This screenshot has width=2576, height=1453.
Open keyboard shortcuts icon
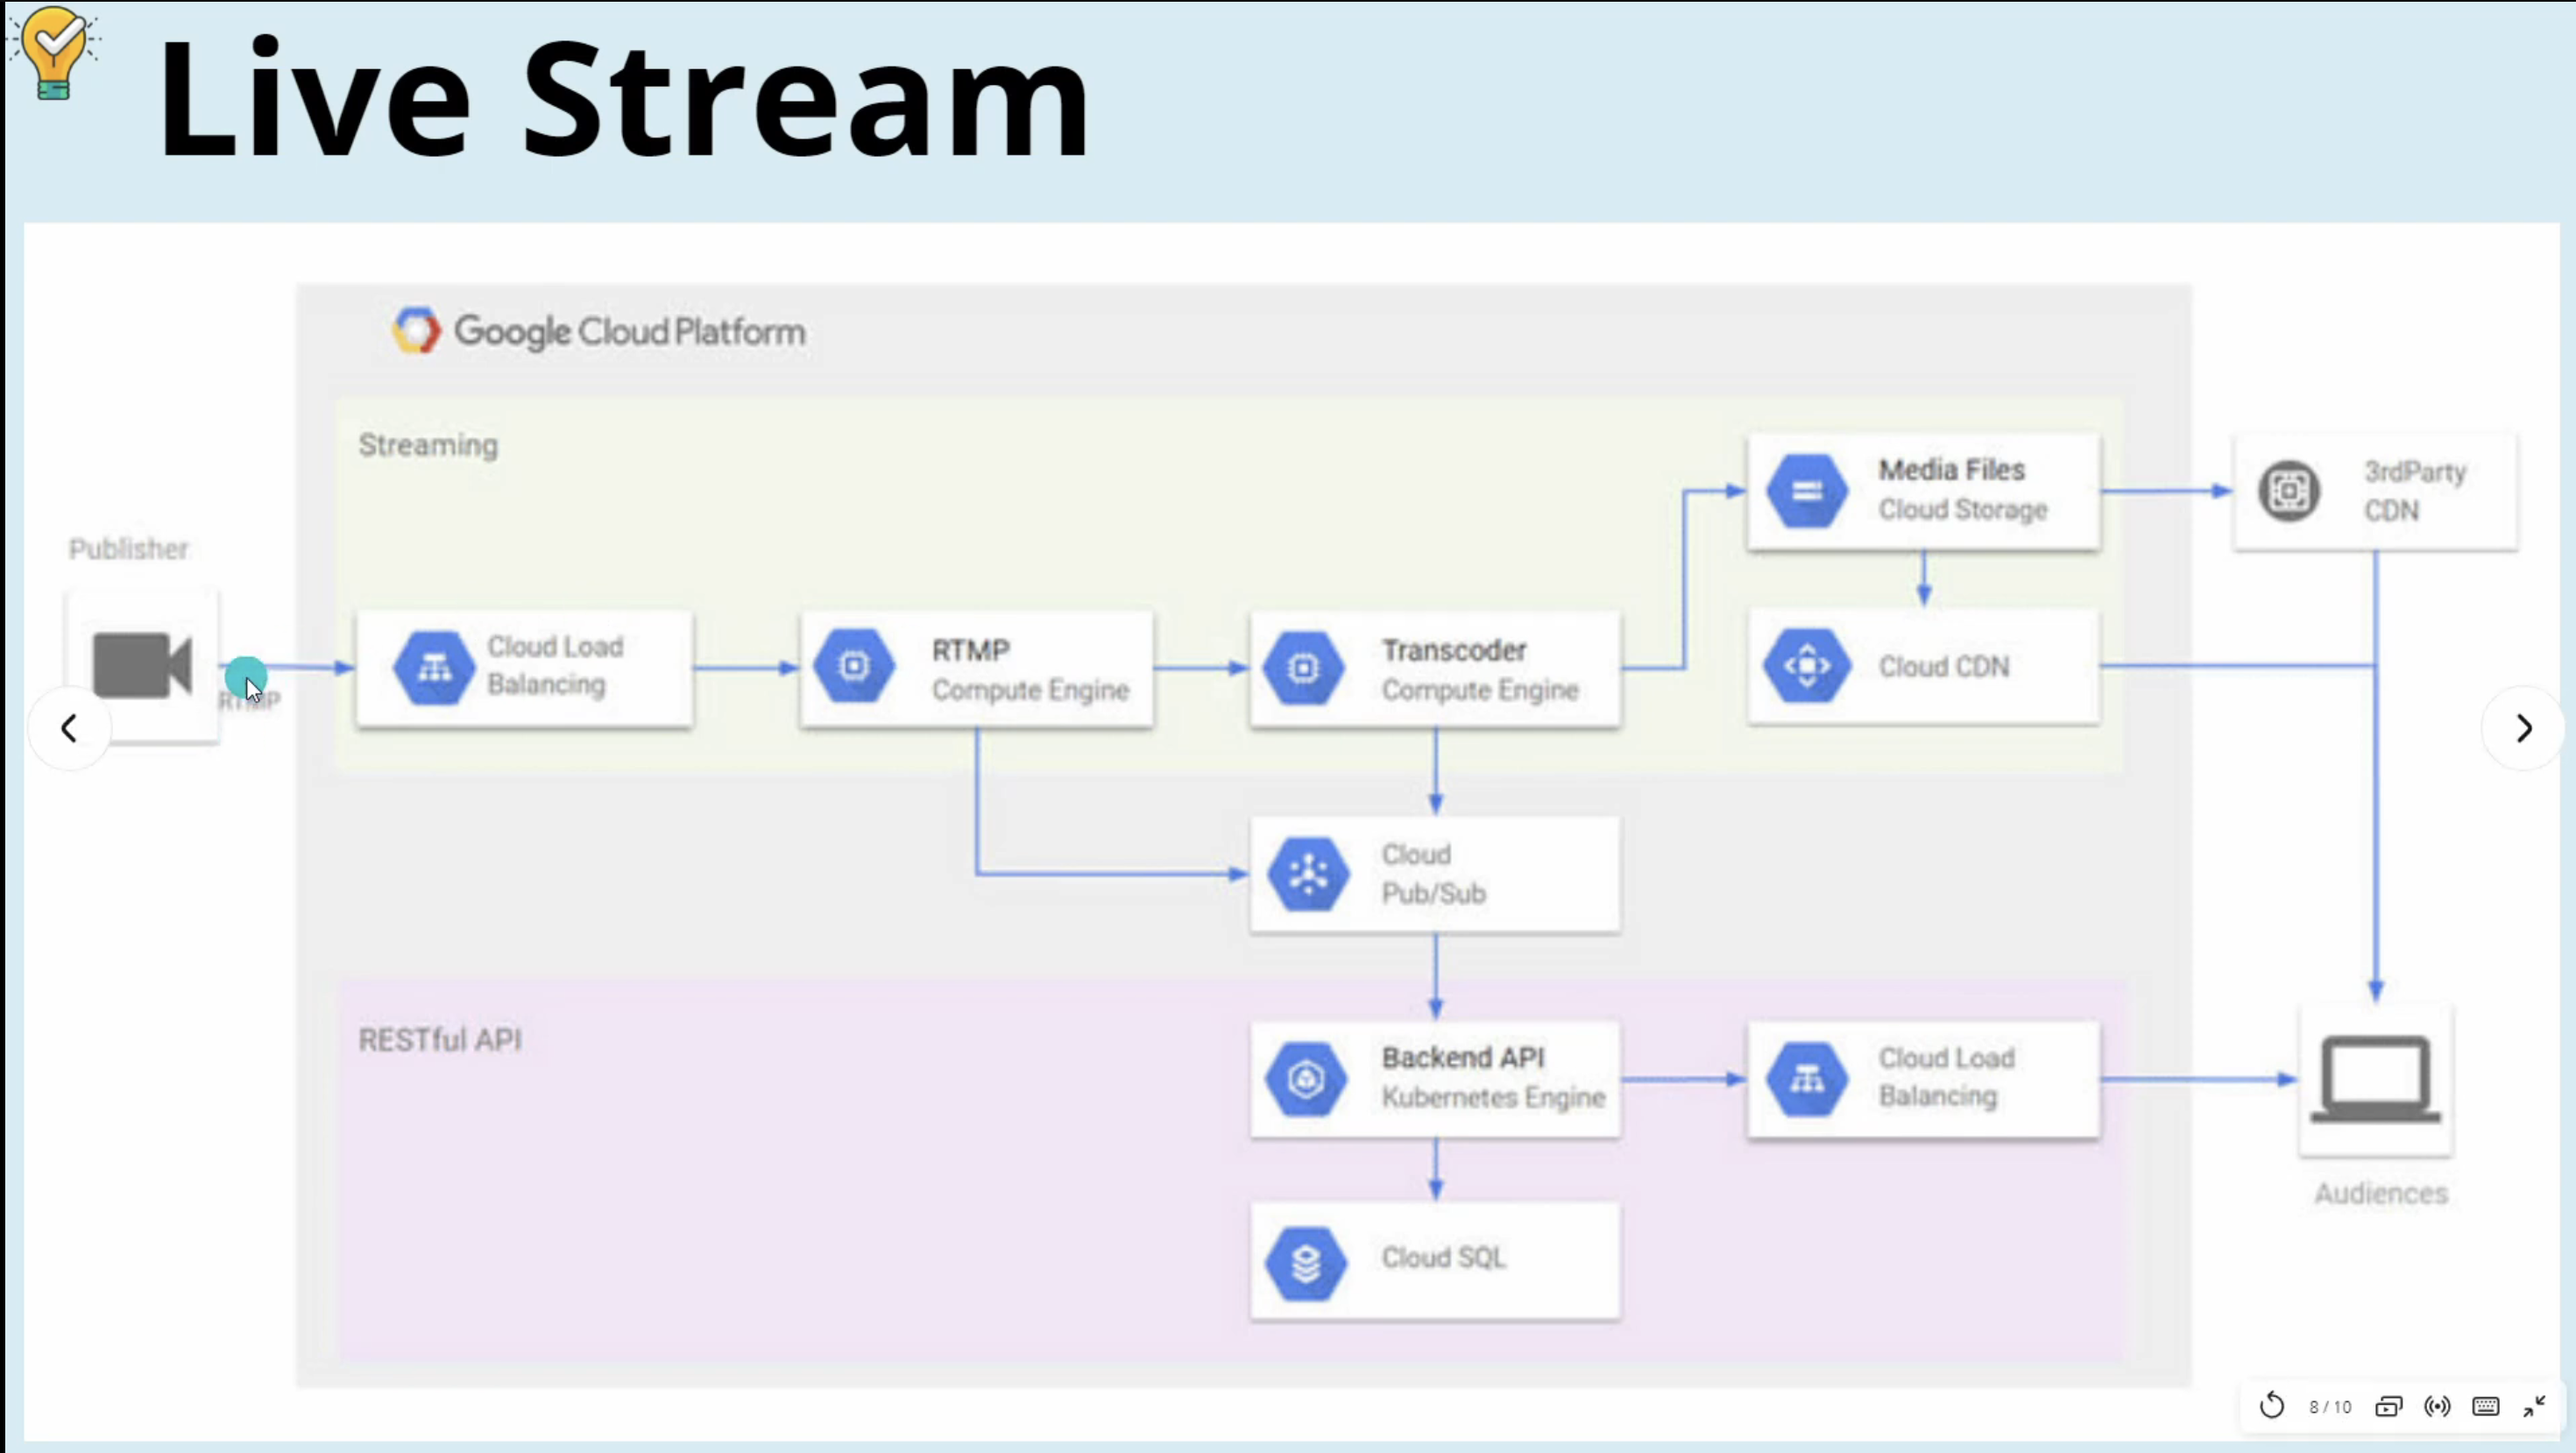(2486, 1406)
